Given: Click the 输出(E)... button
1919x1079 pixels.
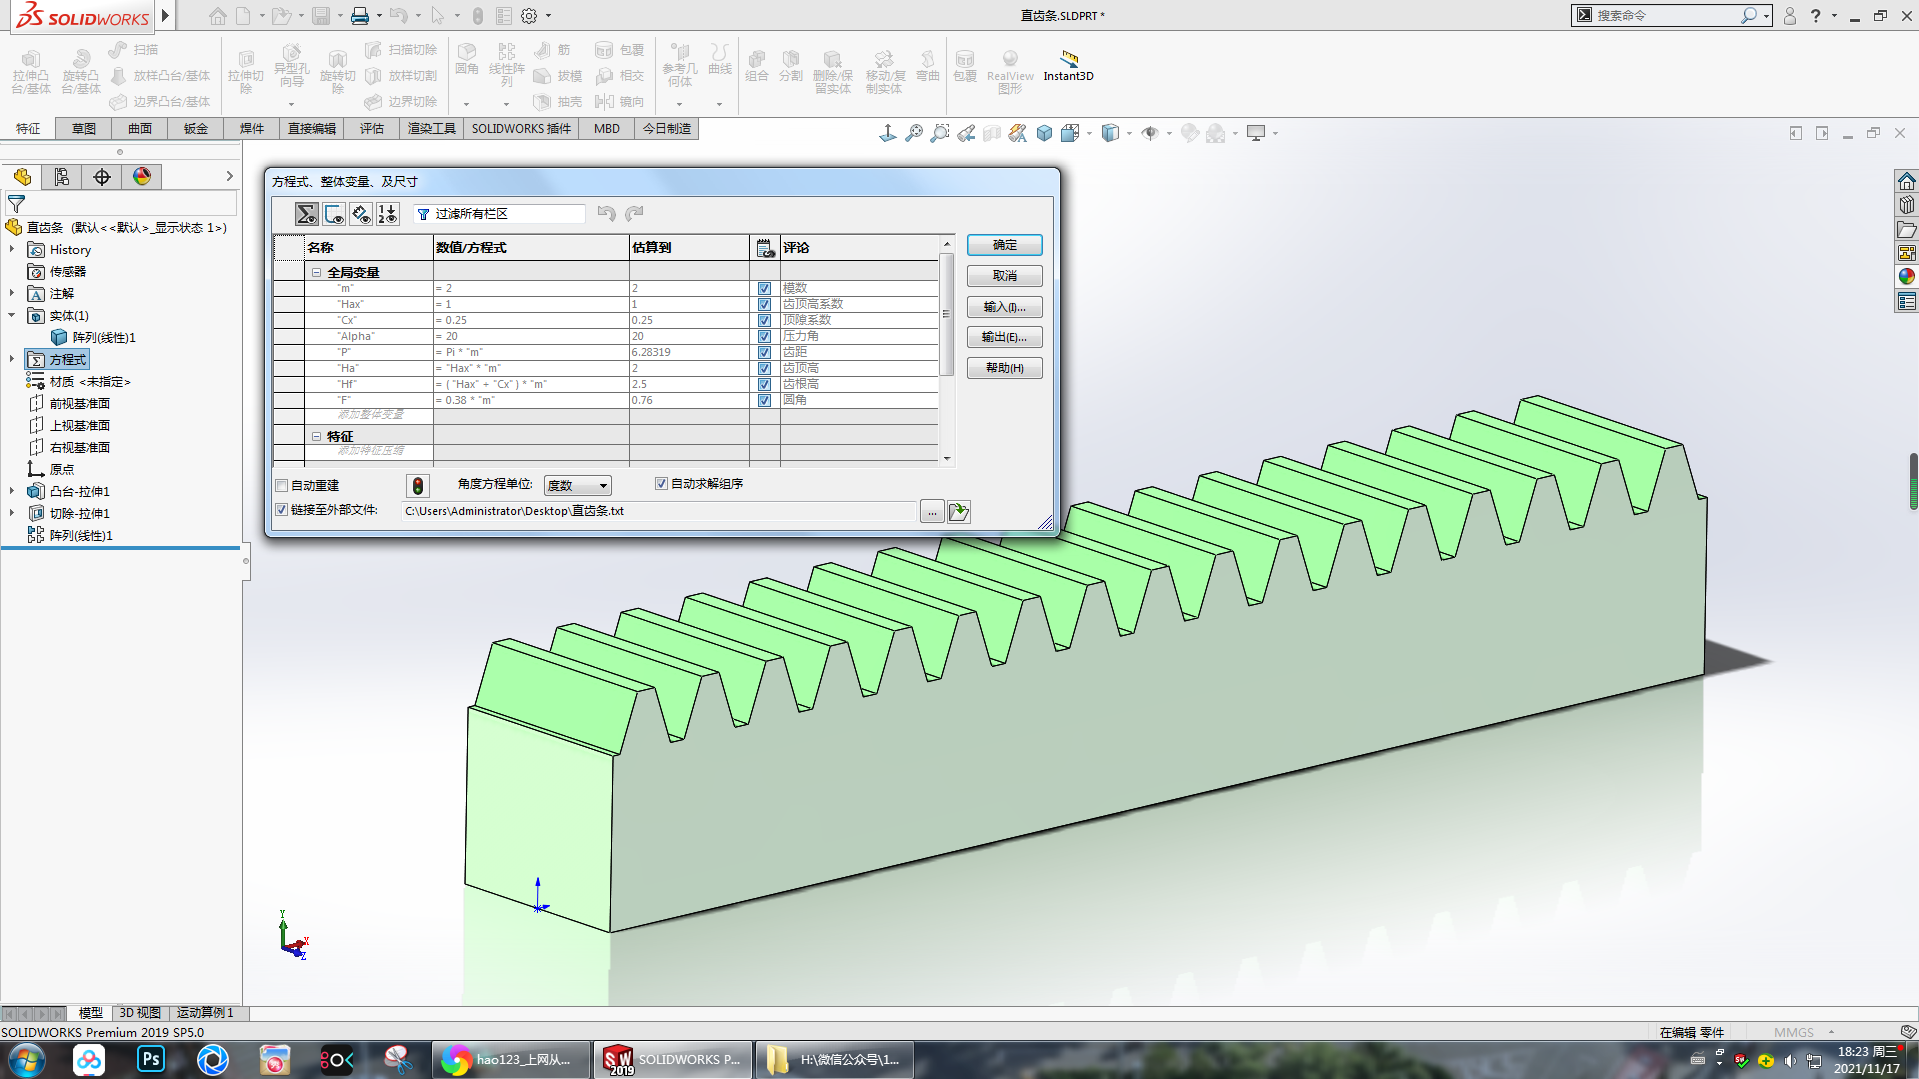Looking at the screenshot, I should tap(1005, 337).
